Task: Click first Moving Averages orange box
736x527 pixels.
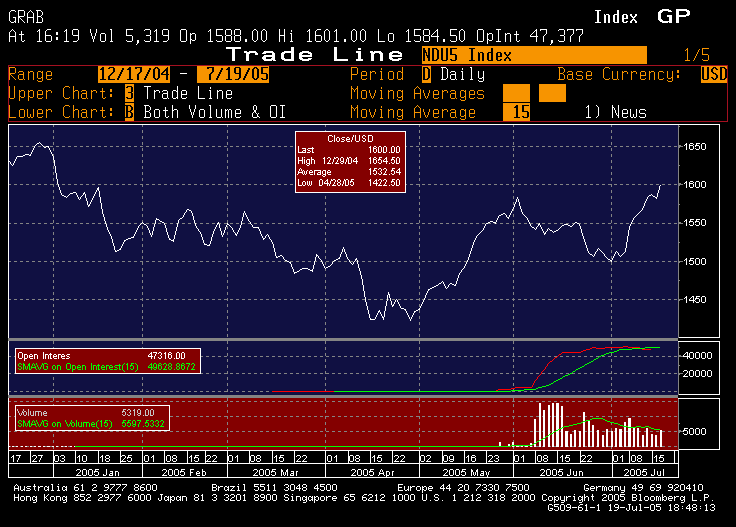Action: (x=516, y=93)
